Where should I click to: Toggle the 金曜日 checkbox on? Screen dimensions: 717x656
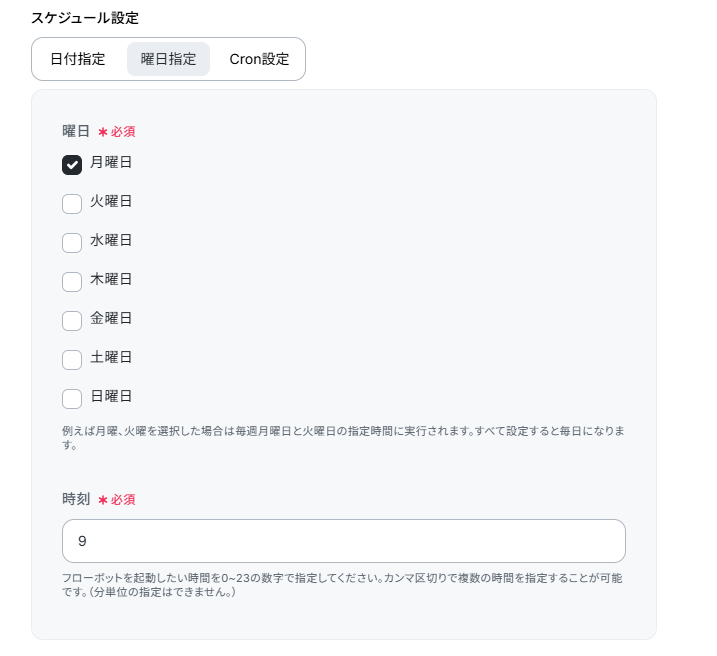(72, 321)
